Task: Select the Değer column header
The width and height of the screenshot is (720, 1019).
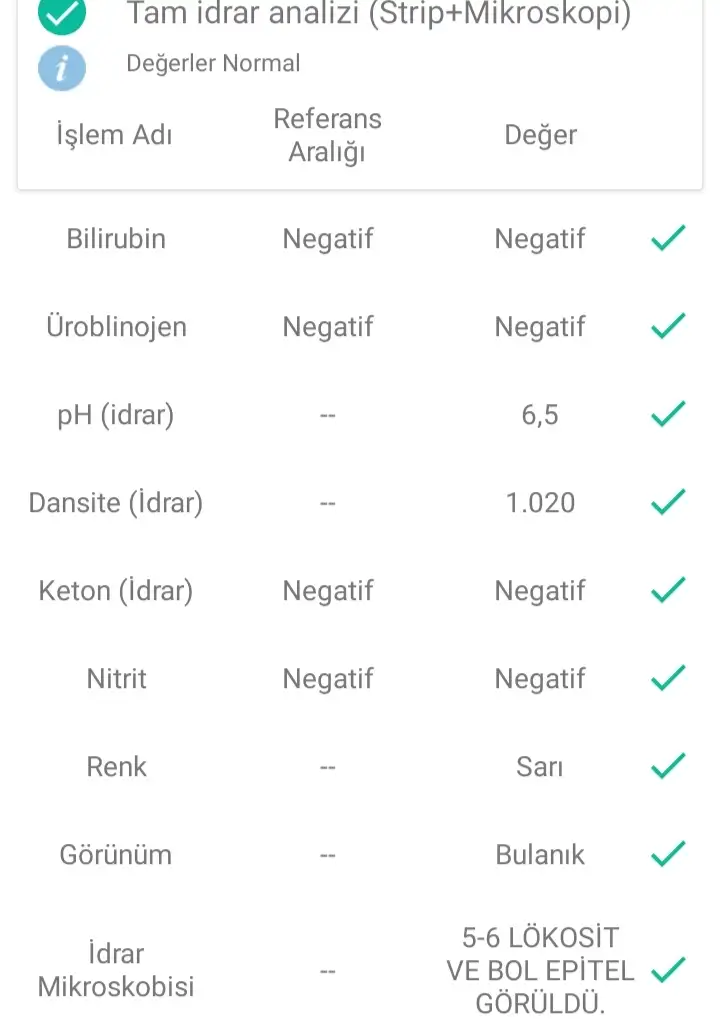Action: click(x=540, y=135)
